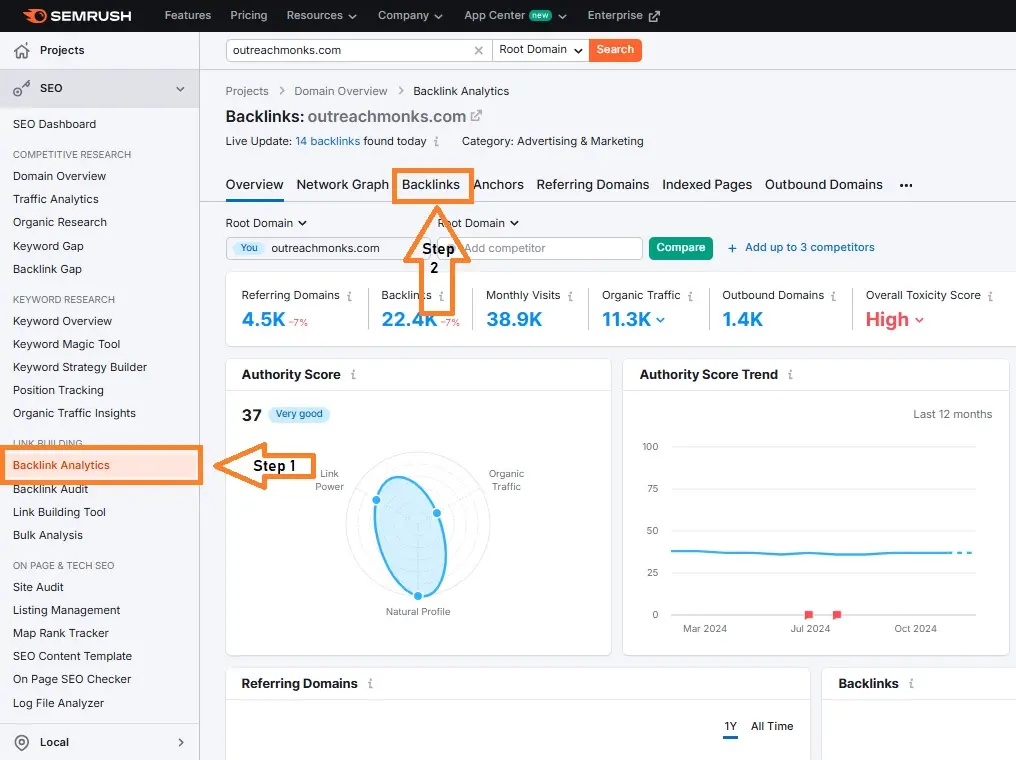Click Referring Domains 4.5K value
1016x760 pixels.
[264, 319]
